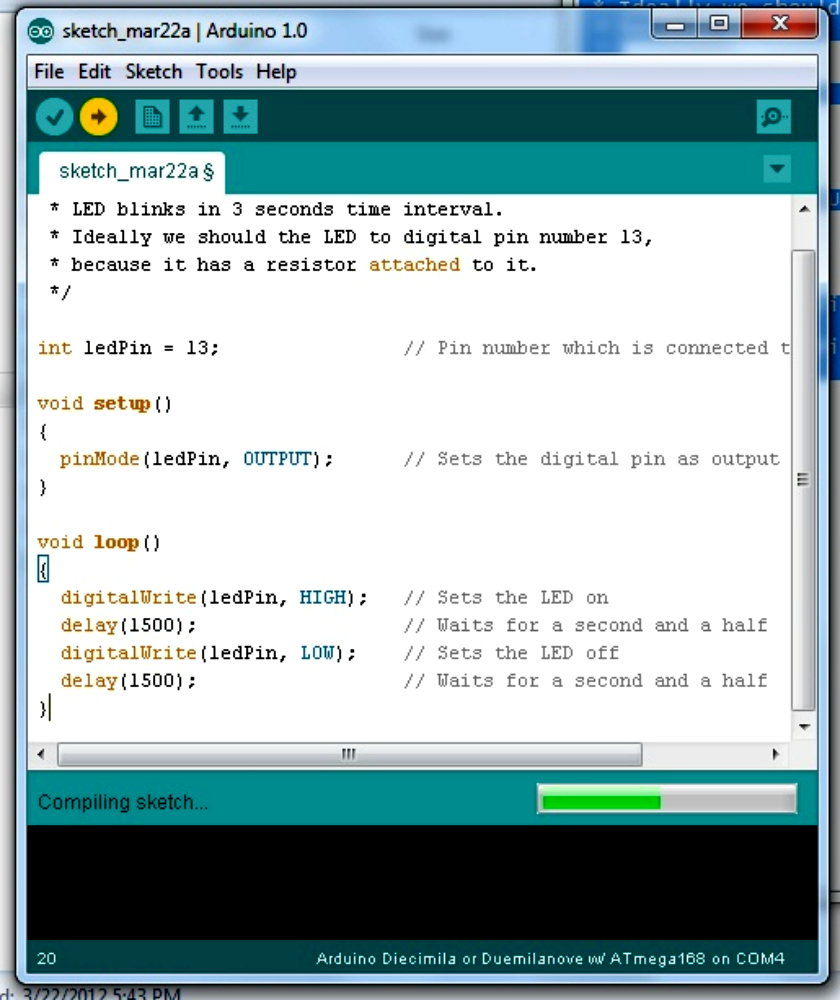The image size is (840, 1000).
Task: Click the 'void setup()' code line
Action: click(x=105, y=404)
